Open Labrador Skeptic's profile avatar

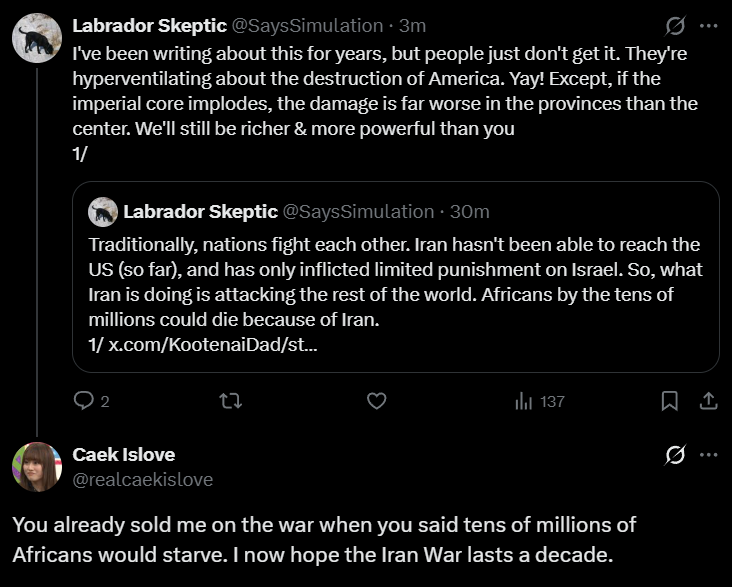[37, 38]
